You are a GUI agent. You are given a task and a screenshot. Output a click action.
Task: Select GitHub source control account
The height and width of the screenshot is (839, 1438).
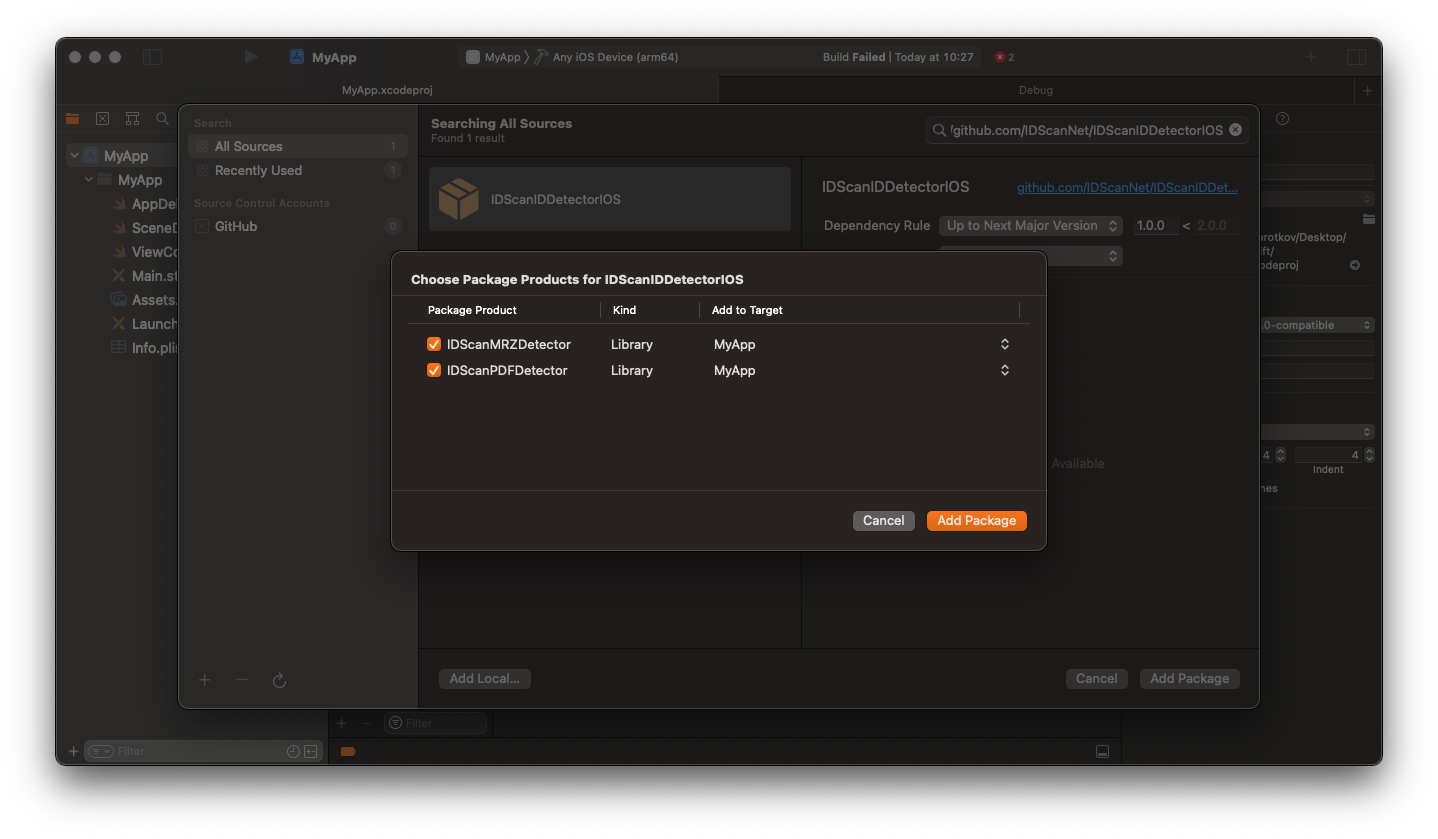[x=298, y=226]
